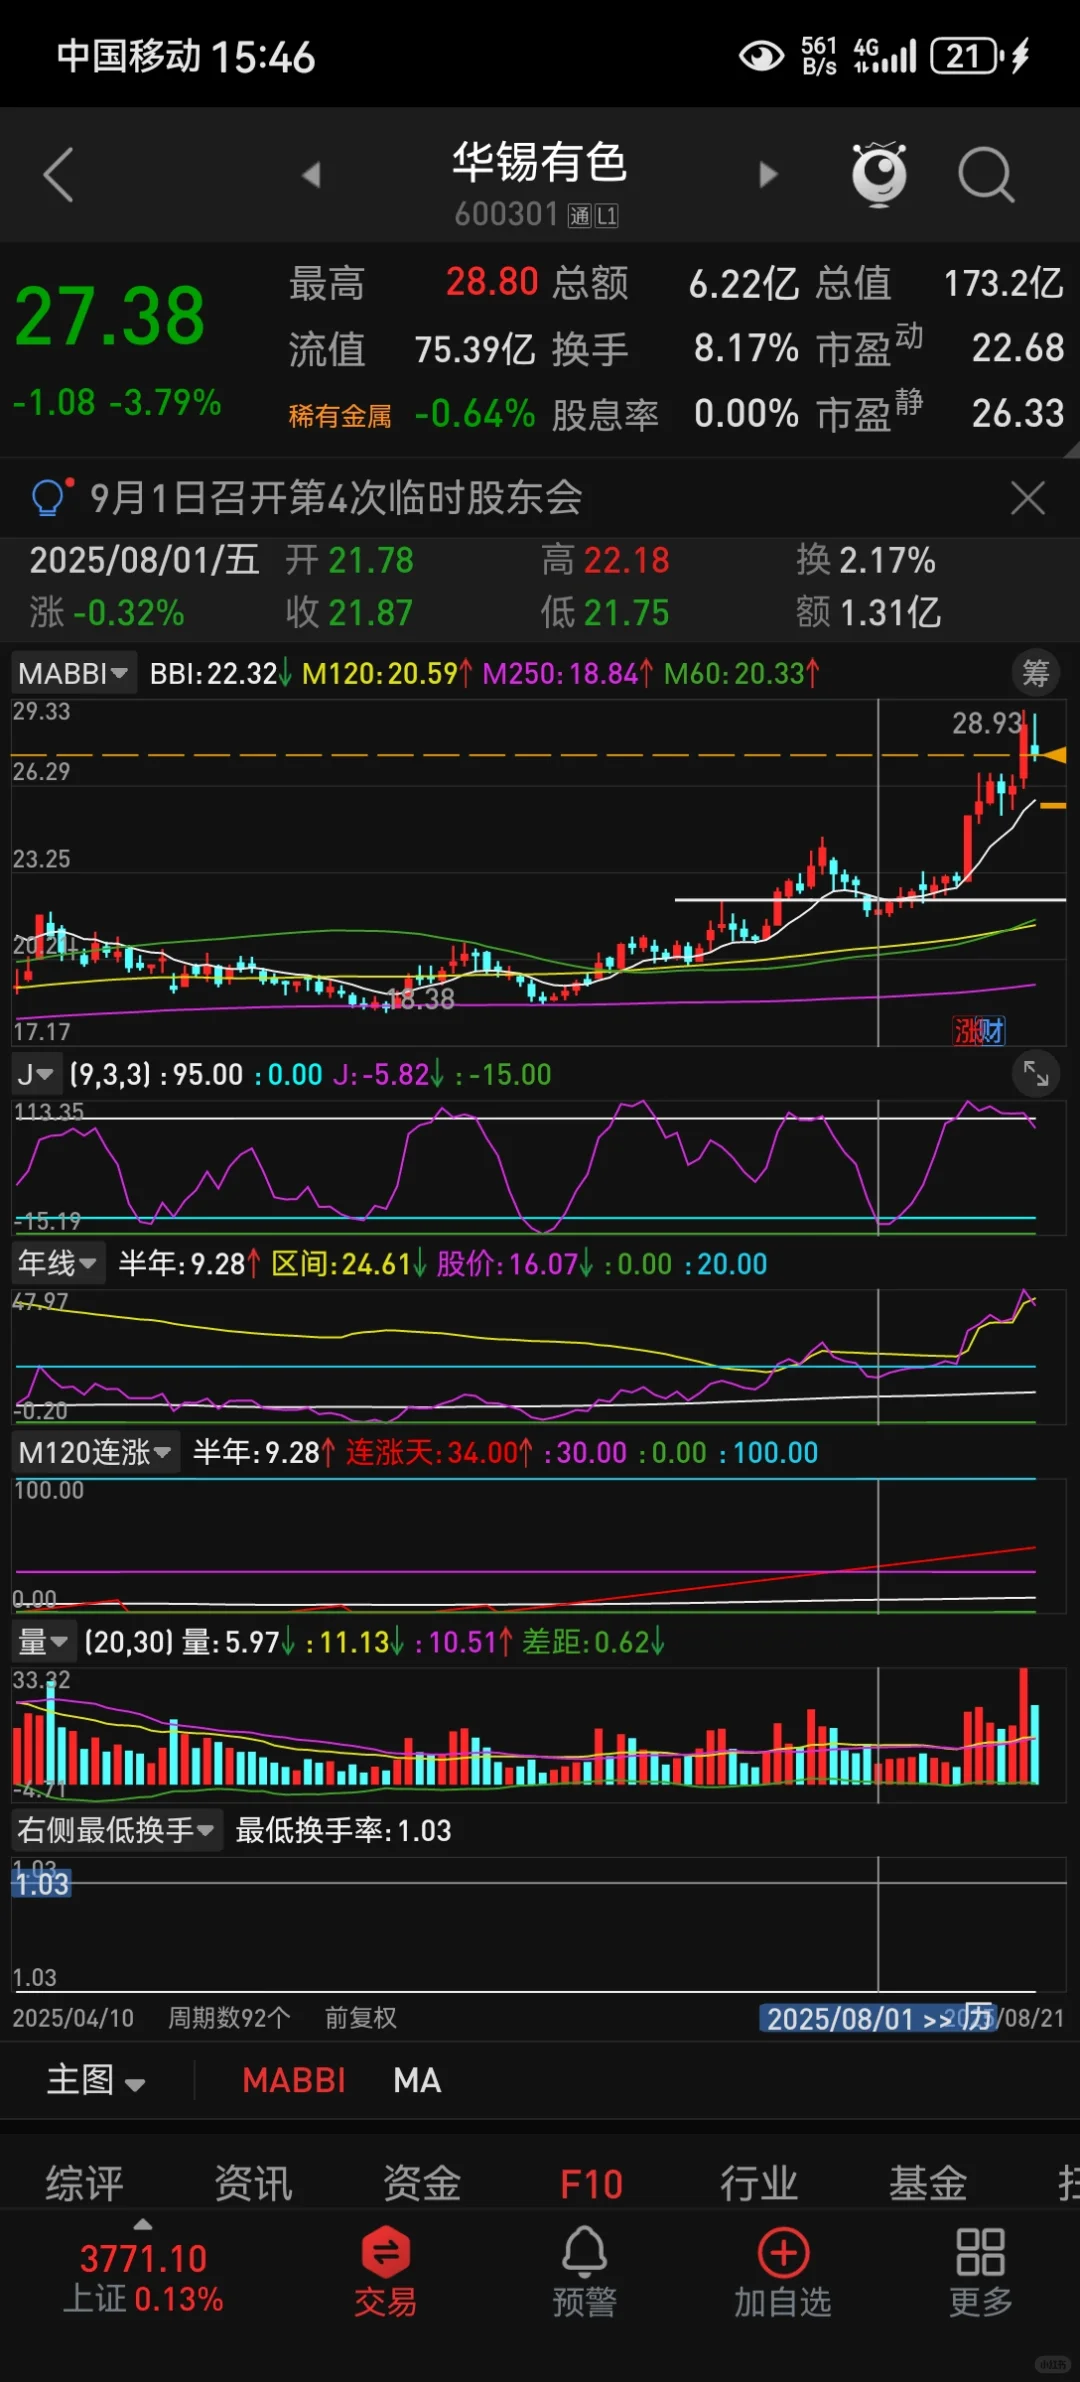Open the 预警 alert bell
This screenshot has width=1080, height=2382.
[x=585, y=2273]
